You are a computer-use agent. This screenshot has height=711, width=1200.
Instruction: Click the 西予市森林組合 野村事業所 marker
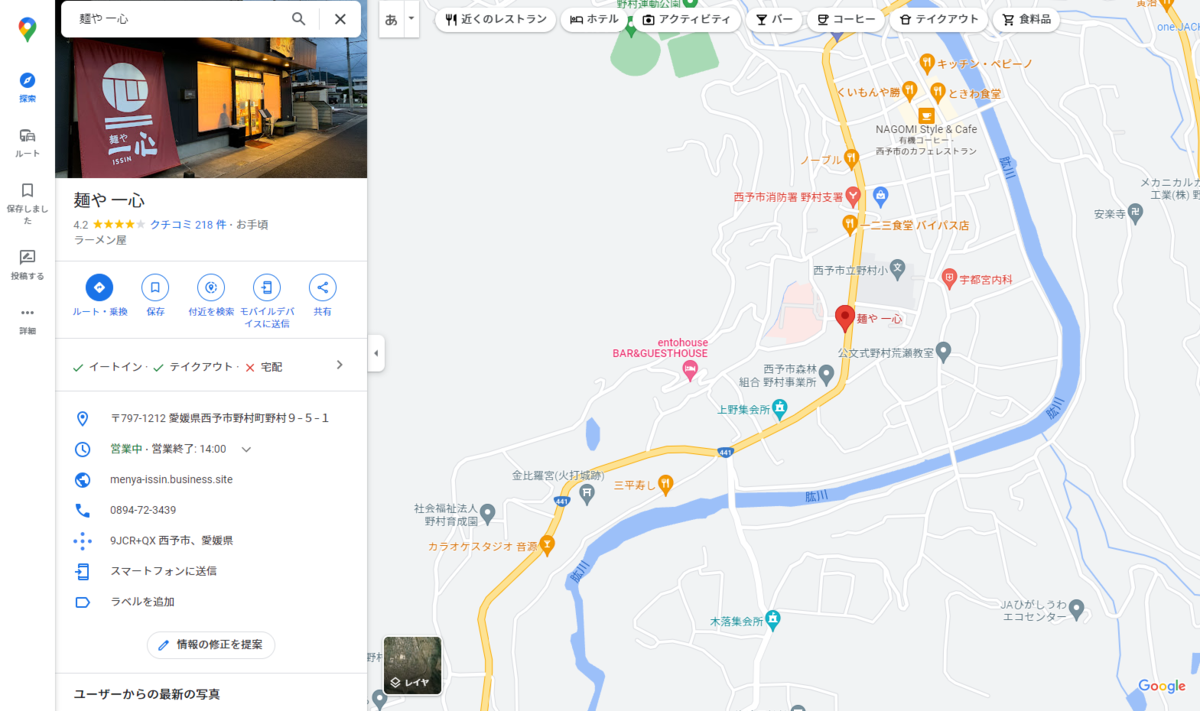point(826,375)
